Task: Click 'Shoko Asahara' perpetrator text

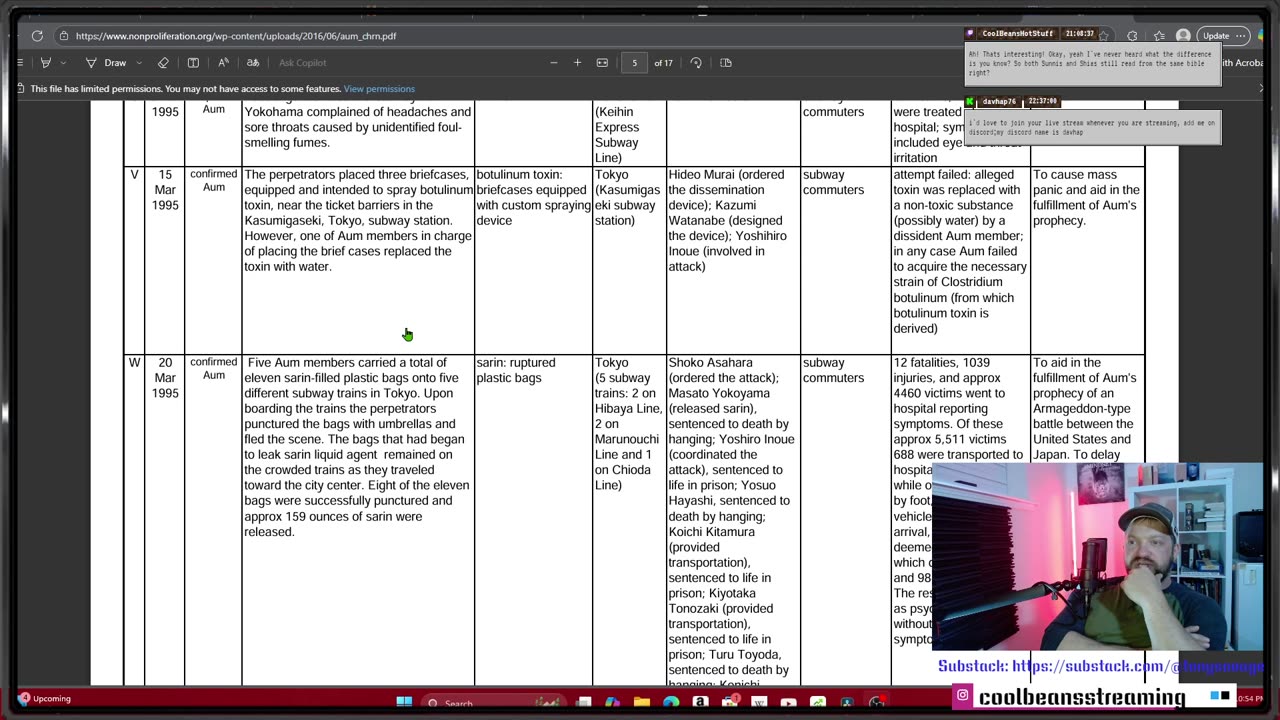Action: point(710,363)
